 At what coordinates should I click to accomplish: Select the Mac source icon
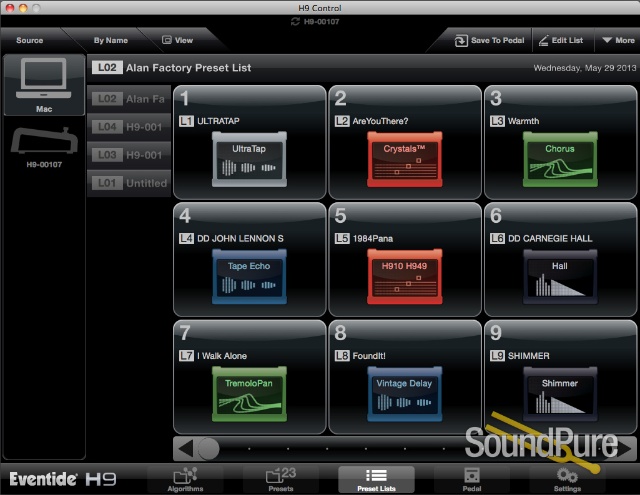tap(44, 85)
